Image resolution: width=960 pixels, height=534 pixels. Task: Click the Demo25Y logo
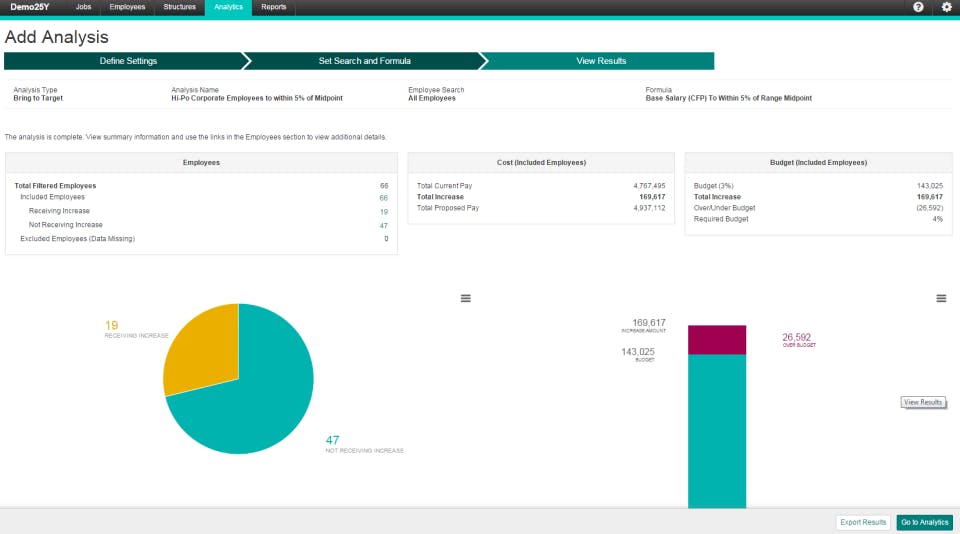pyautogui.click(x=29, y=7)
